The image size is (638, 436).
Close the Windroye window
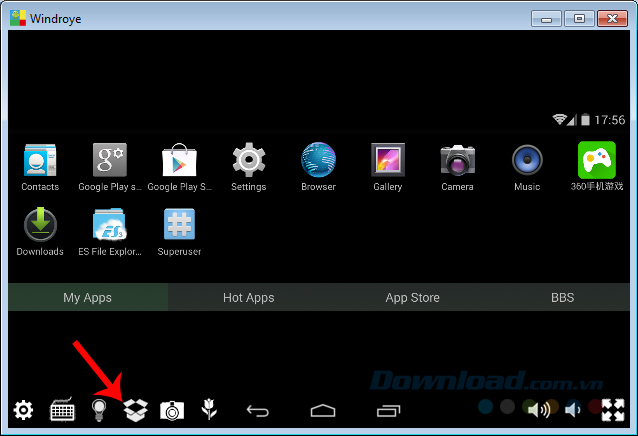(x=612, y=19)
